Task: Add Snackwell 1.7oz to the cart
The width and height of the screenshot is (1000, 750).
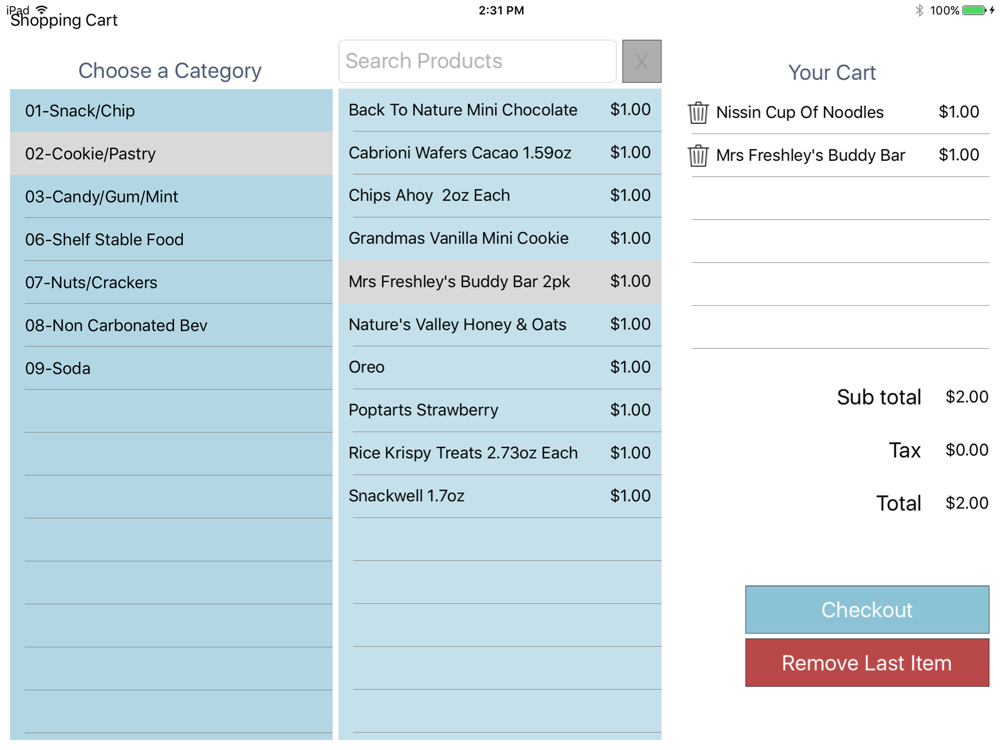Action: click(499, 496)
